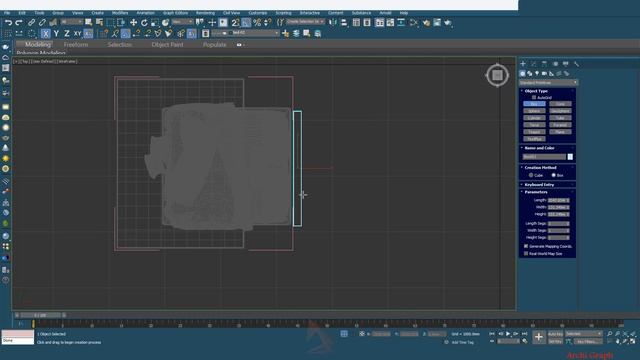
Task: Toggle the Auto Key button
Action: tap(555, 334)
